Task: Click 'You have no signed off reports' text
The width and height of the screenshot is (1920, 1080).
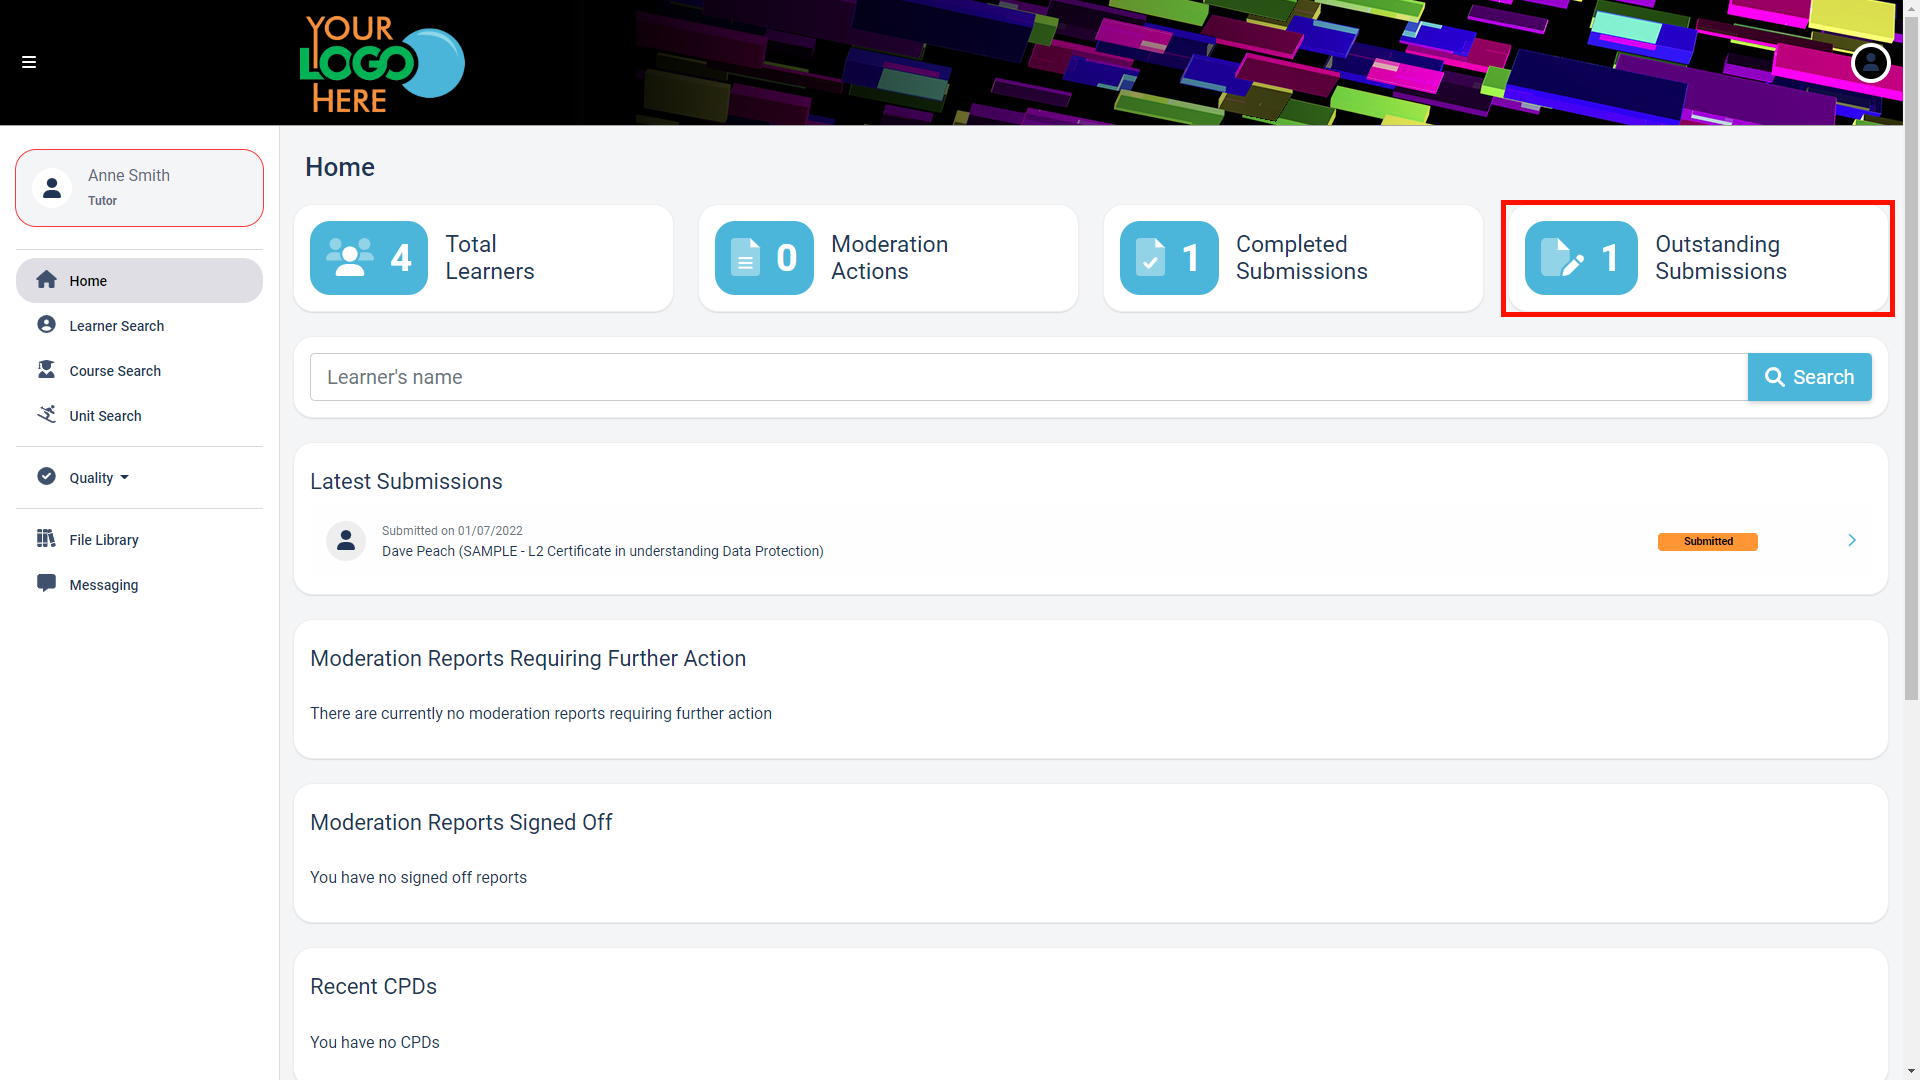Action: point(418,877)
